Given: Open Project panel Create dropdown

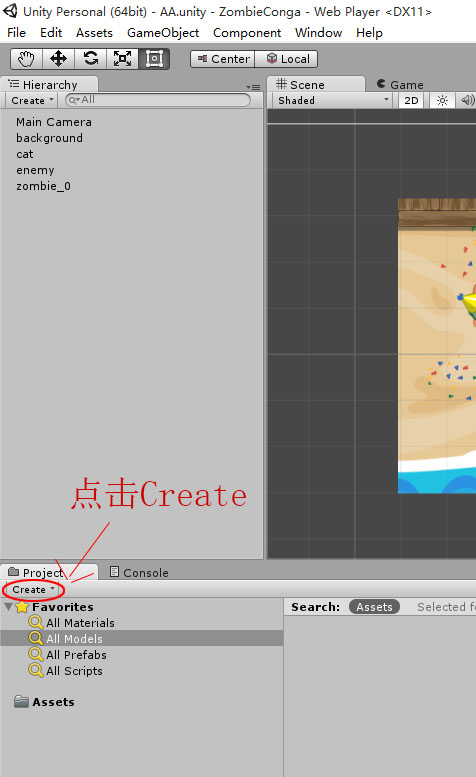Looking at the screenshot, I should point(33,590).
